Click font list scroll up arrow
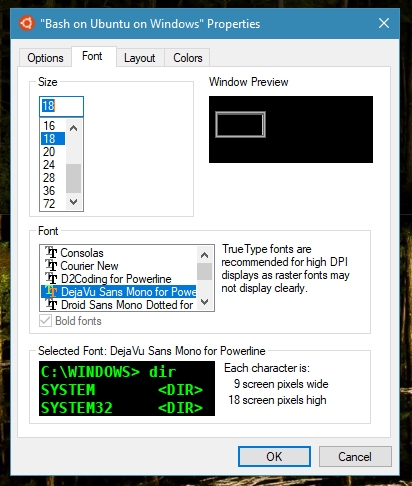Screen dimensions: 412x486 (x=205, y=255)
